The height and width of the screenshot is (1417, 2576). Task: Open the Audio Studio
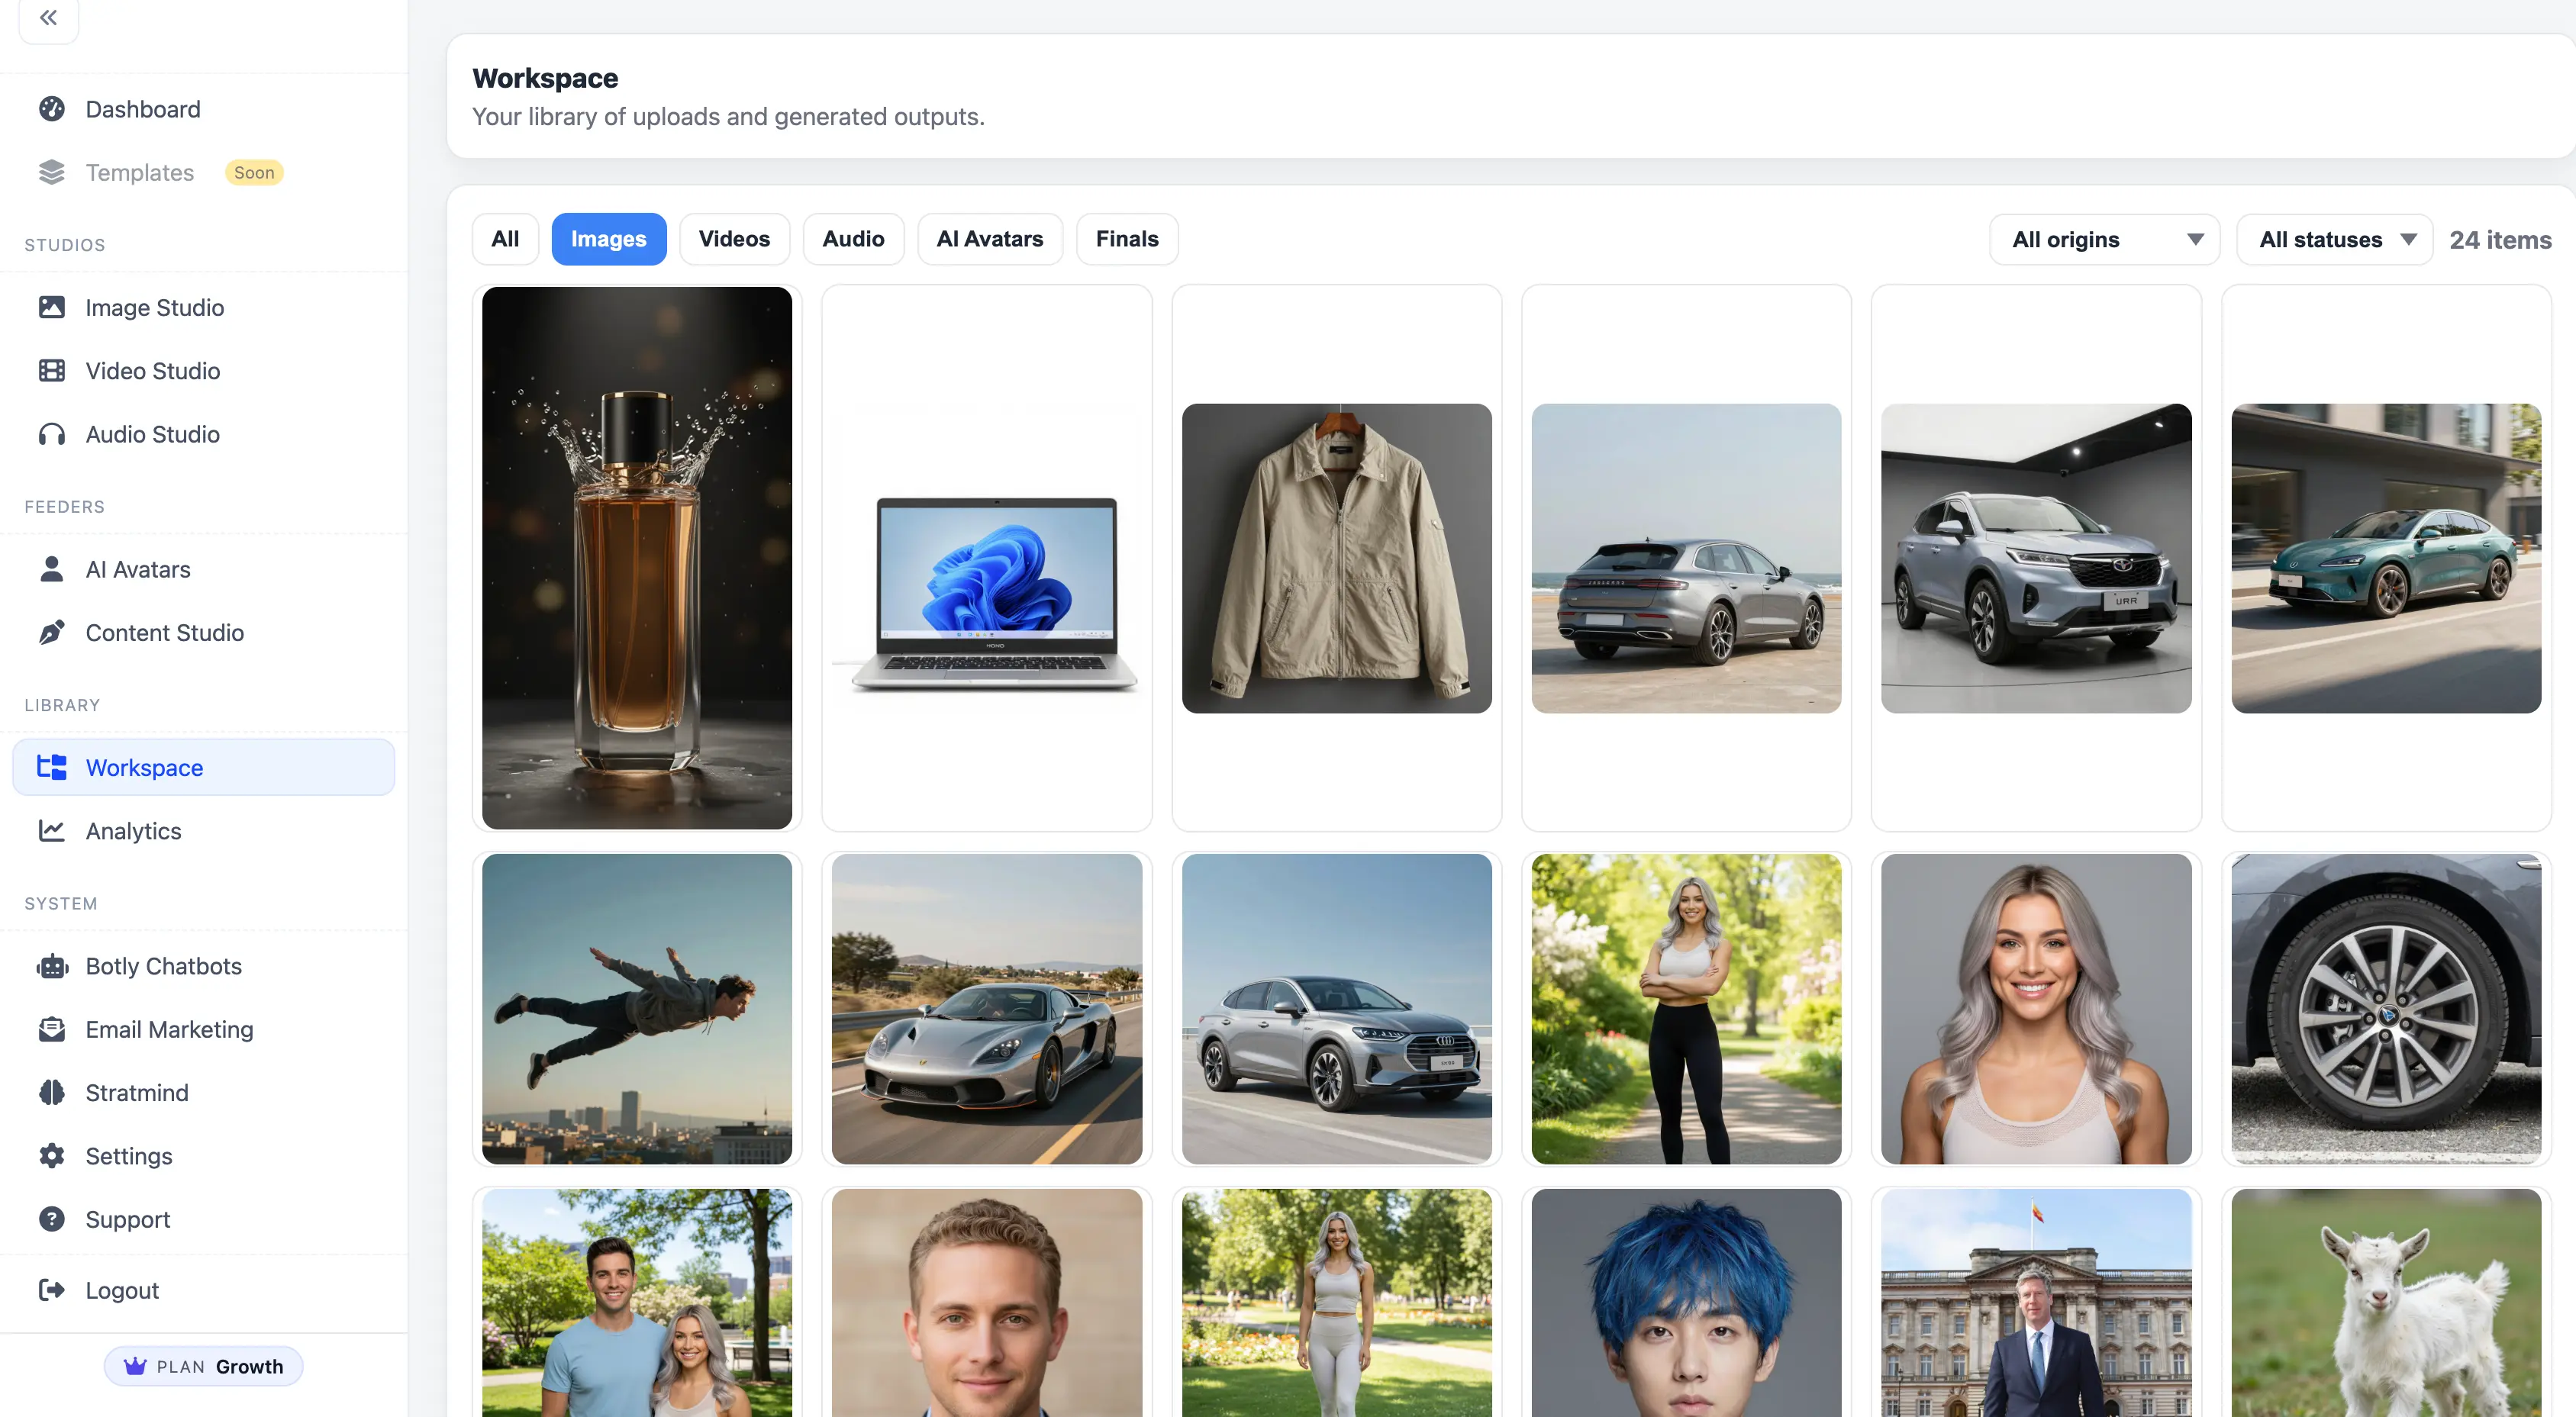pyautogui.click(x=151, y=434)
